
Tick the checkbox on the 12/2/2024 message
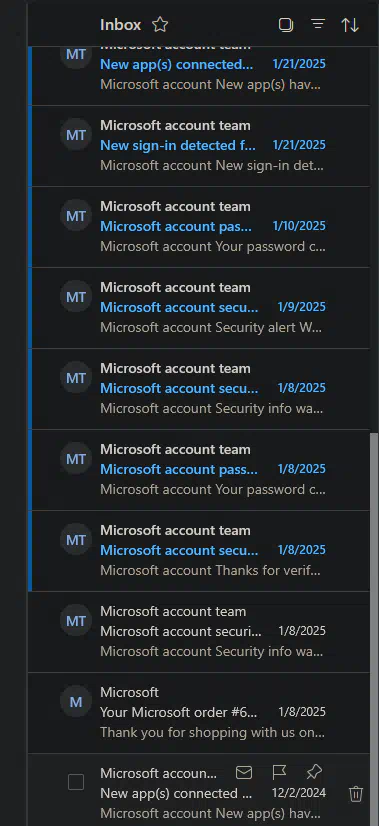coord(76,782)
